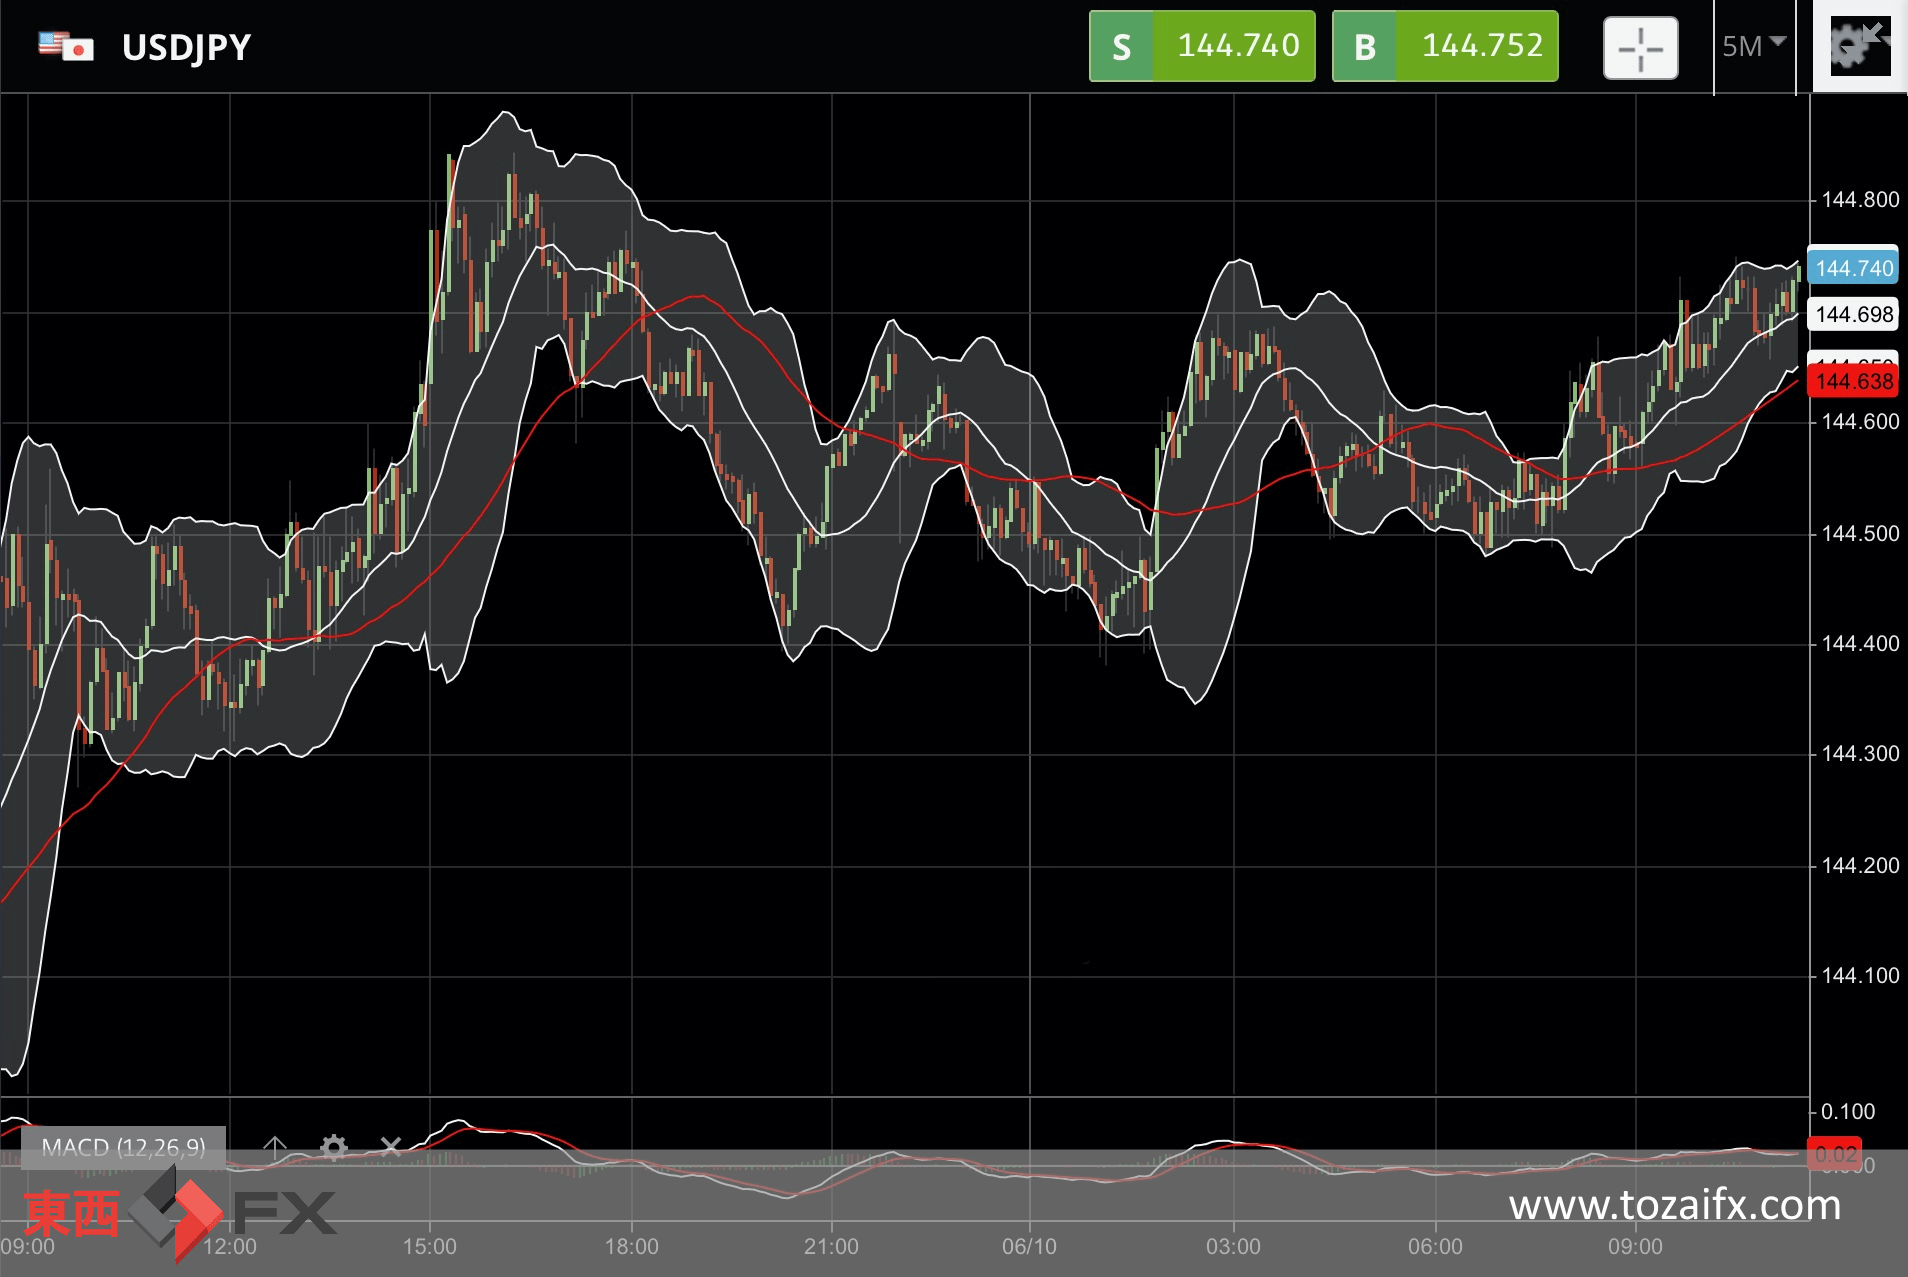
Task: Click the 15:00 time axis label
Action: 430,1246
